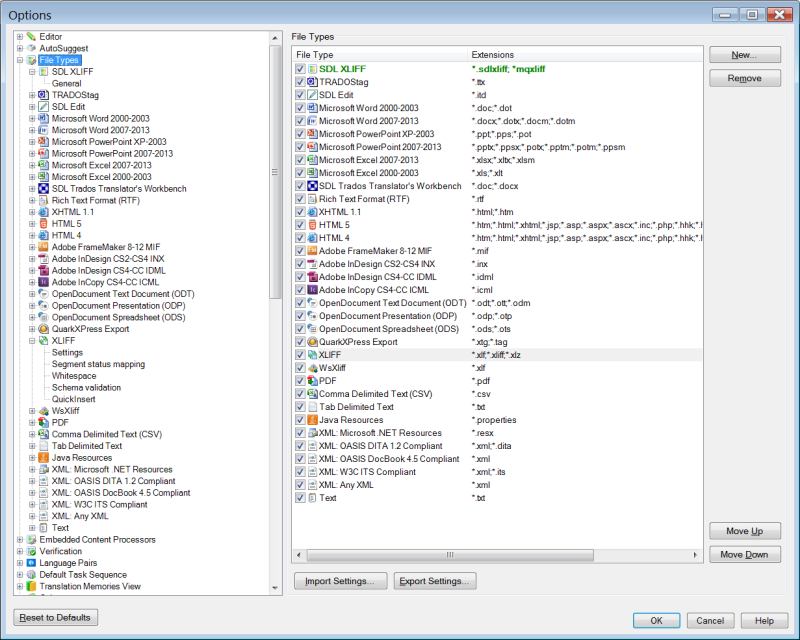Click the Adobe InDesign CS4-CC IDML list icon
Screen dimensions: 800x640
tap(313, 277)
